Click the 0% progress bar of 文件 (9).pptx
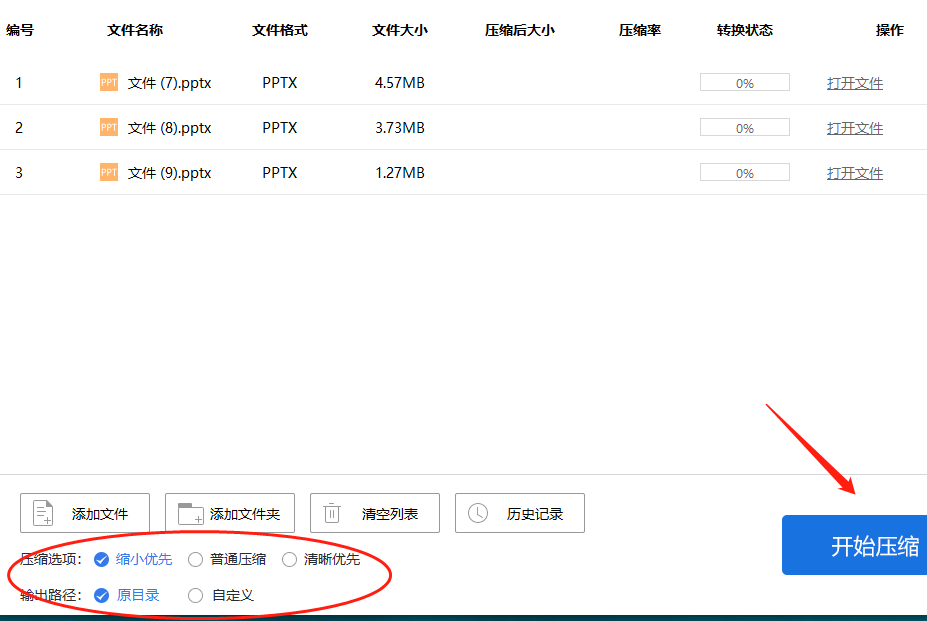This screenshot has height=621, width=927. [745, 172]
